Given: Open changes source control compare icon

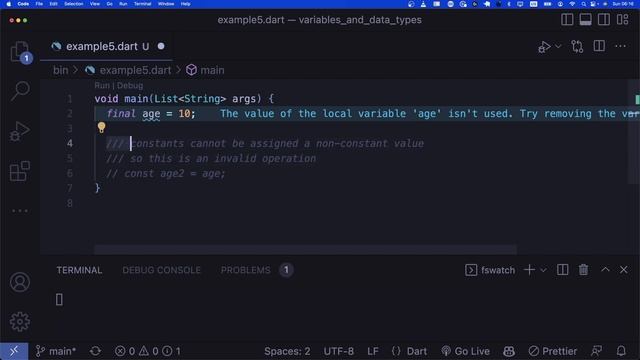Looking at the screenshot, I should tap(577, 46).
